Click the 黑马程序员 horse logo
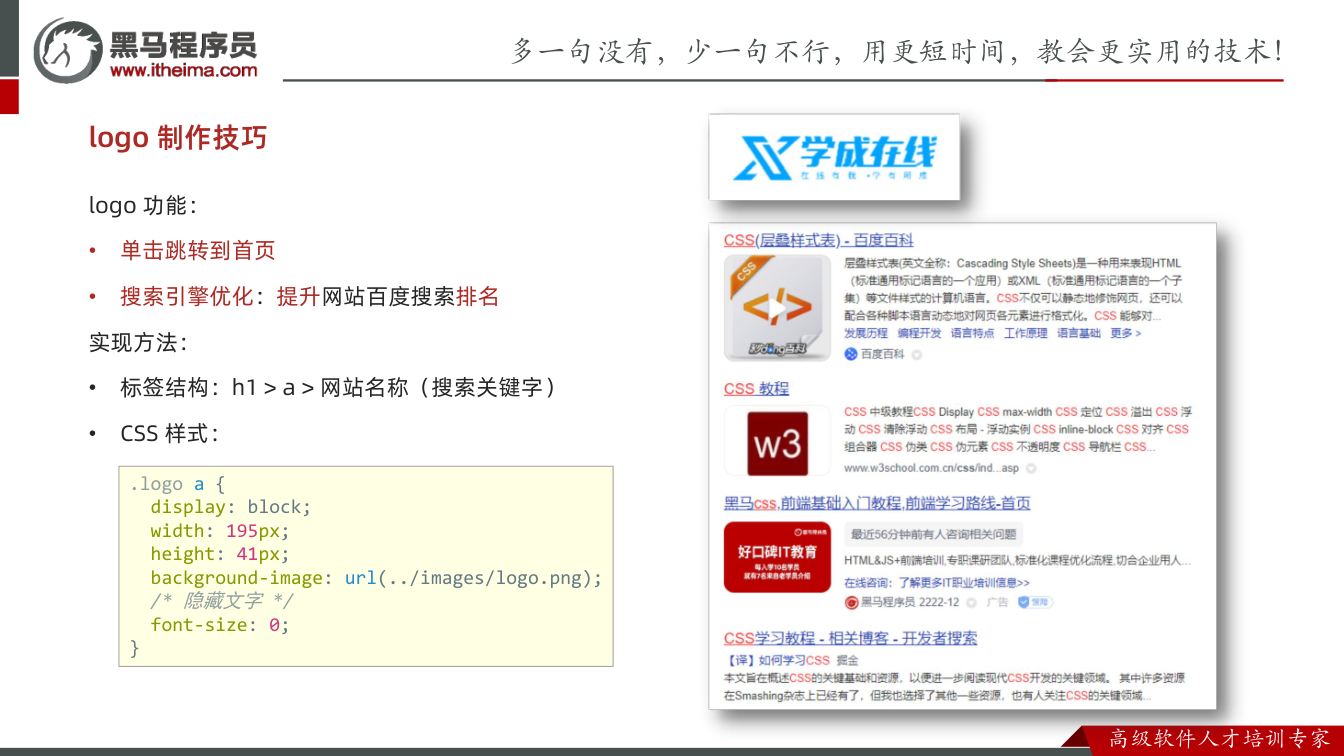 pos(69,50)
